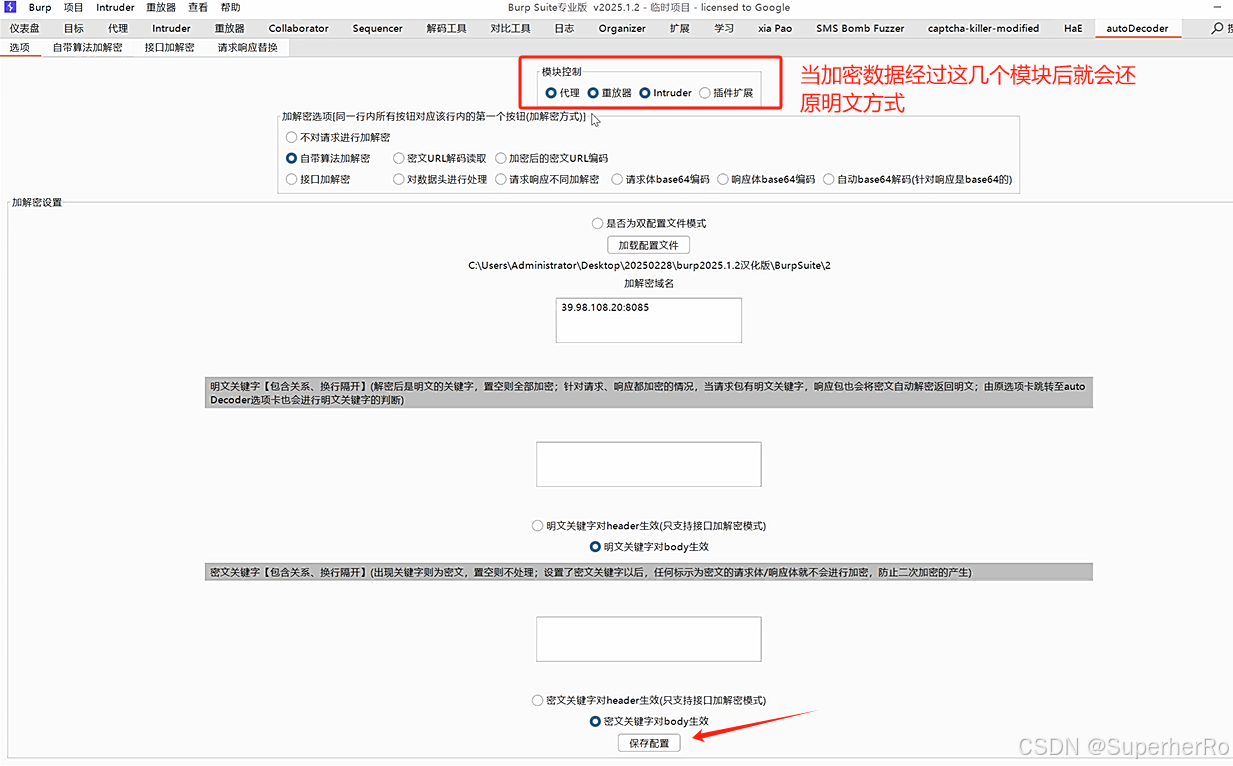The width and height of the screenshot is (1233, 766).
Task: Open the 日志 tab
Action: click(564, 28)
